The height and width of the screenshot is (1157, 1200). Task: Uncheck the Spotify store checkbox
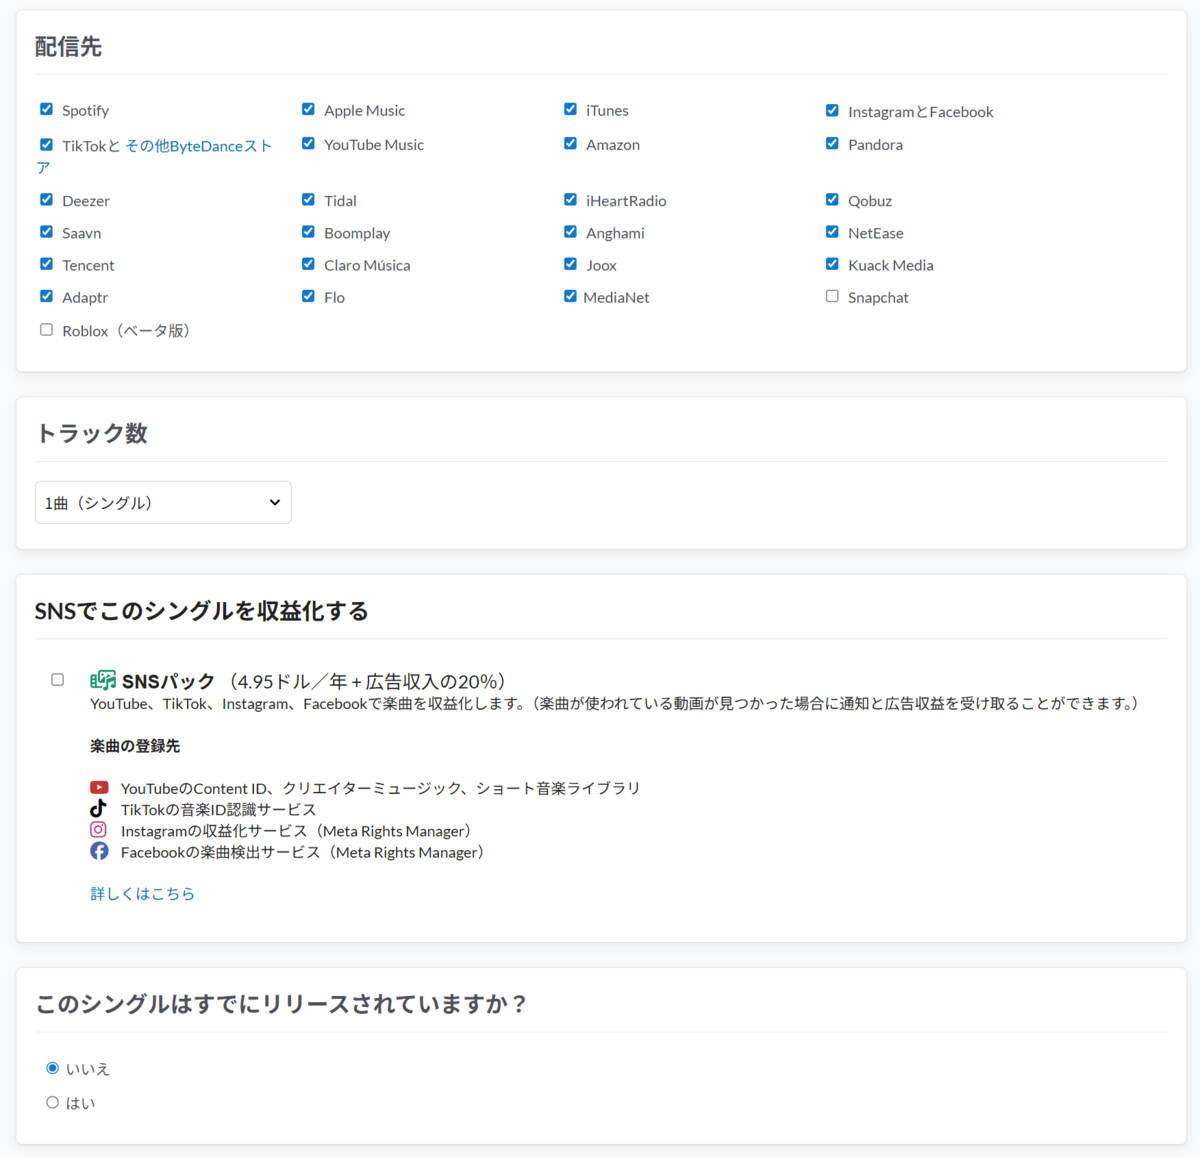[x=46, y=109]
